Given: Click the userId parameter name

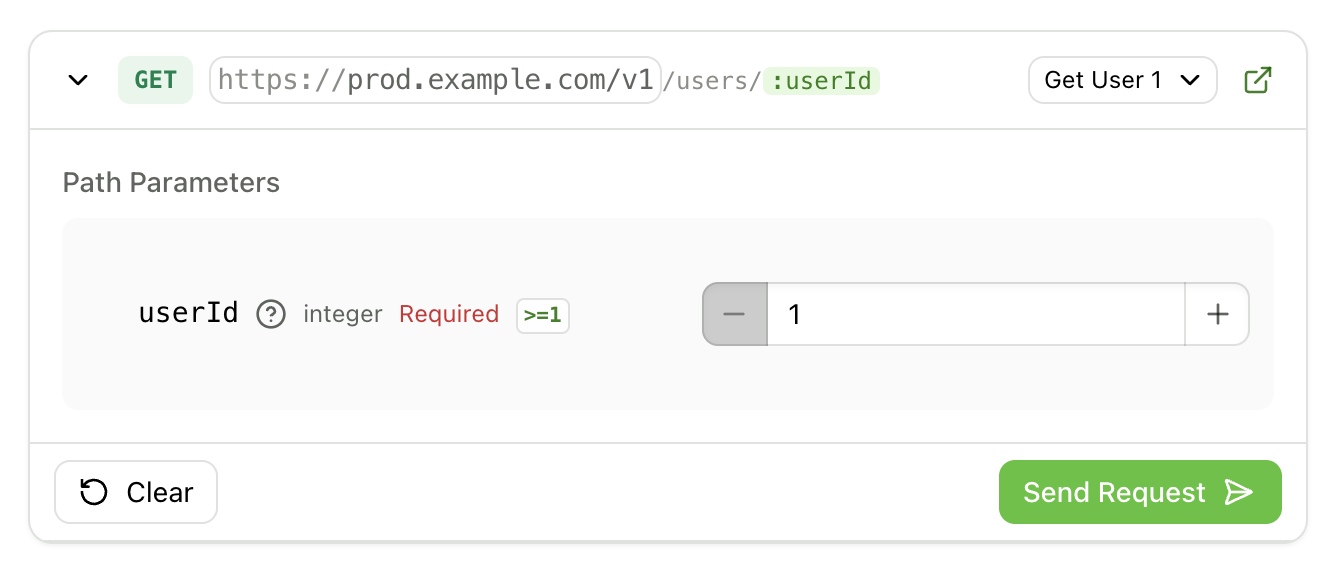Looking at the screenshot, I should pos(188,314).
